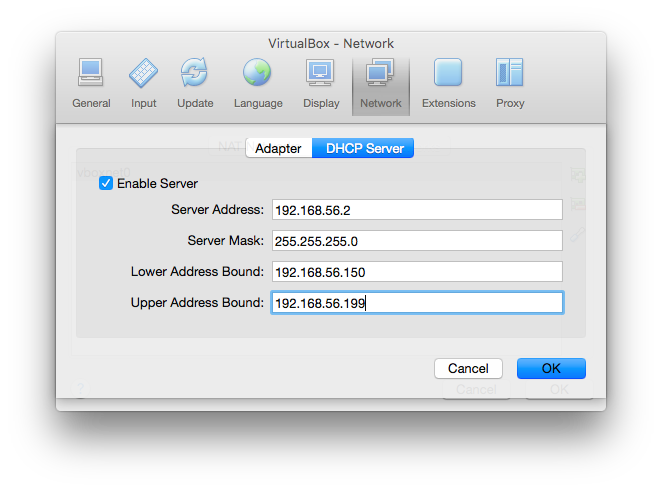Screen dimensions: 662x491
Task: Focus the Upper Address Bound field
Action: [x=417, y=302]
